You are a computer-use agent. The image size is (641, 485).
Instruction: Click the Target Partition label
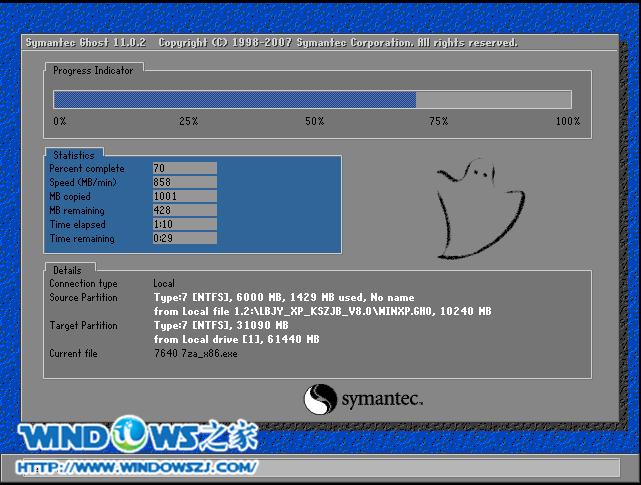(83, 325)
